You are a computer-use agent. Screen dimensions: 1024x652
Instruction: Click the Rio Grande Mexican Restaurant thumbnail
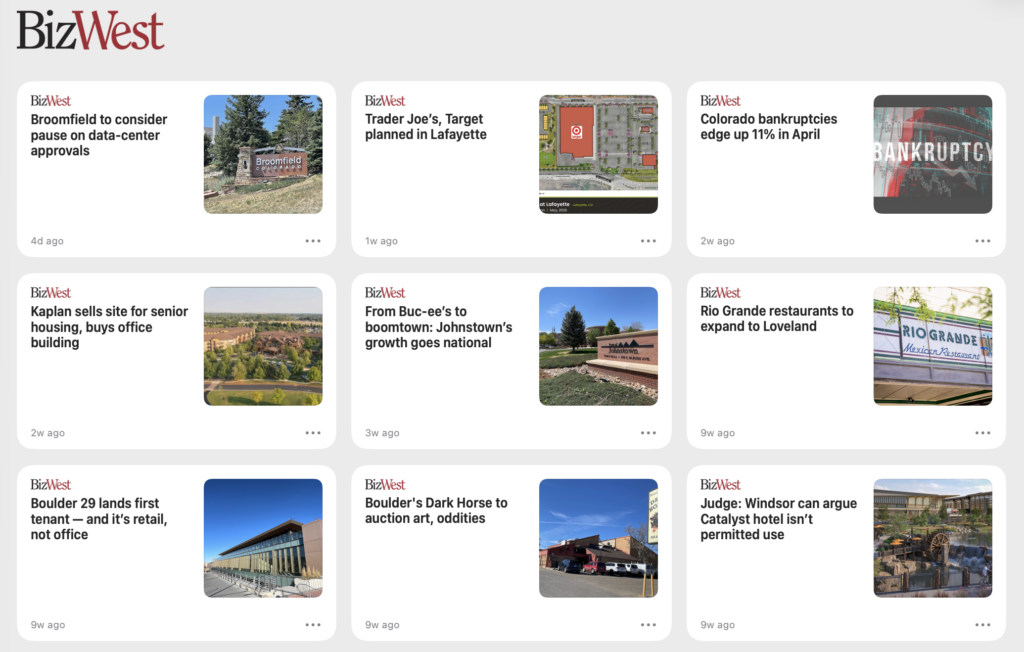(933, 346)
